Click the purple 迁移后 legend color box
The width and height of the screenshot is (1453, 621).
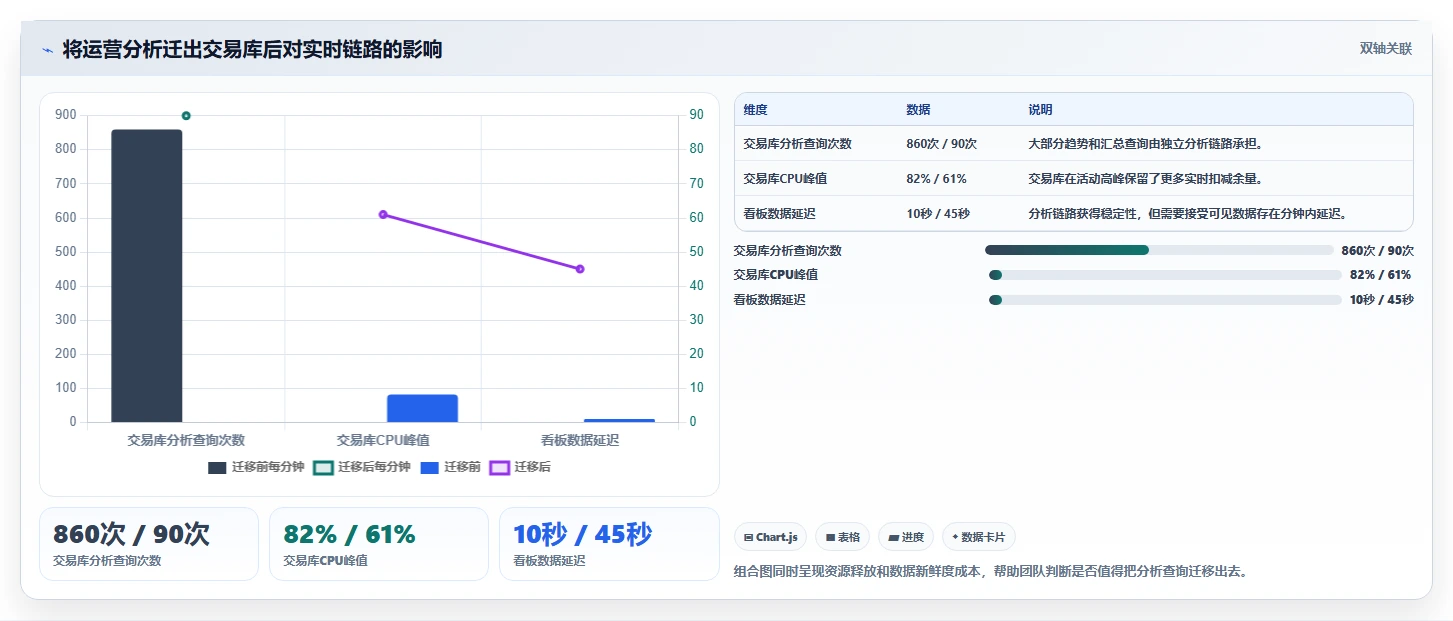[499, 467]
